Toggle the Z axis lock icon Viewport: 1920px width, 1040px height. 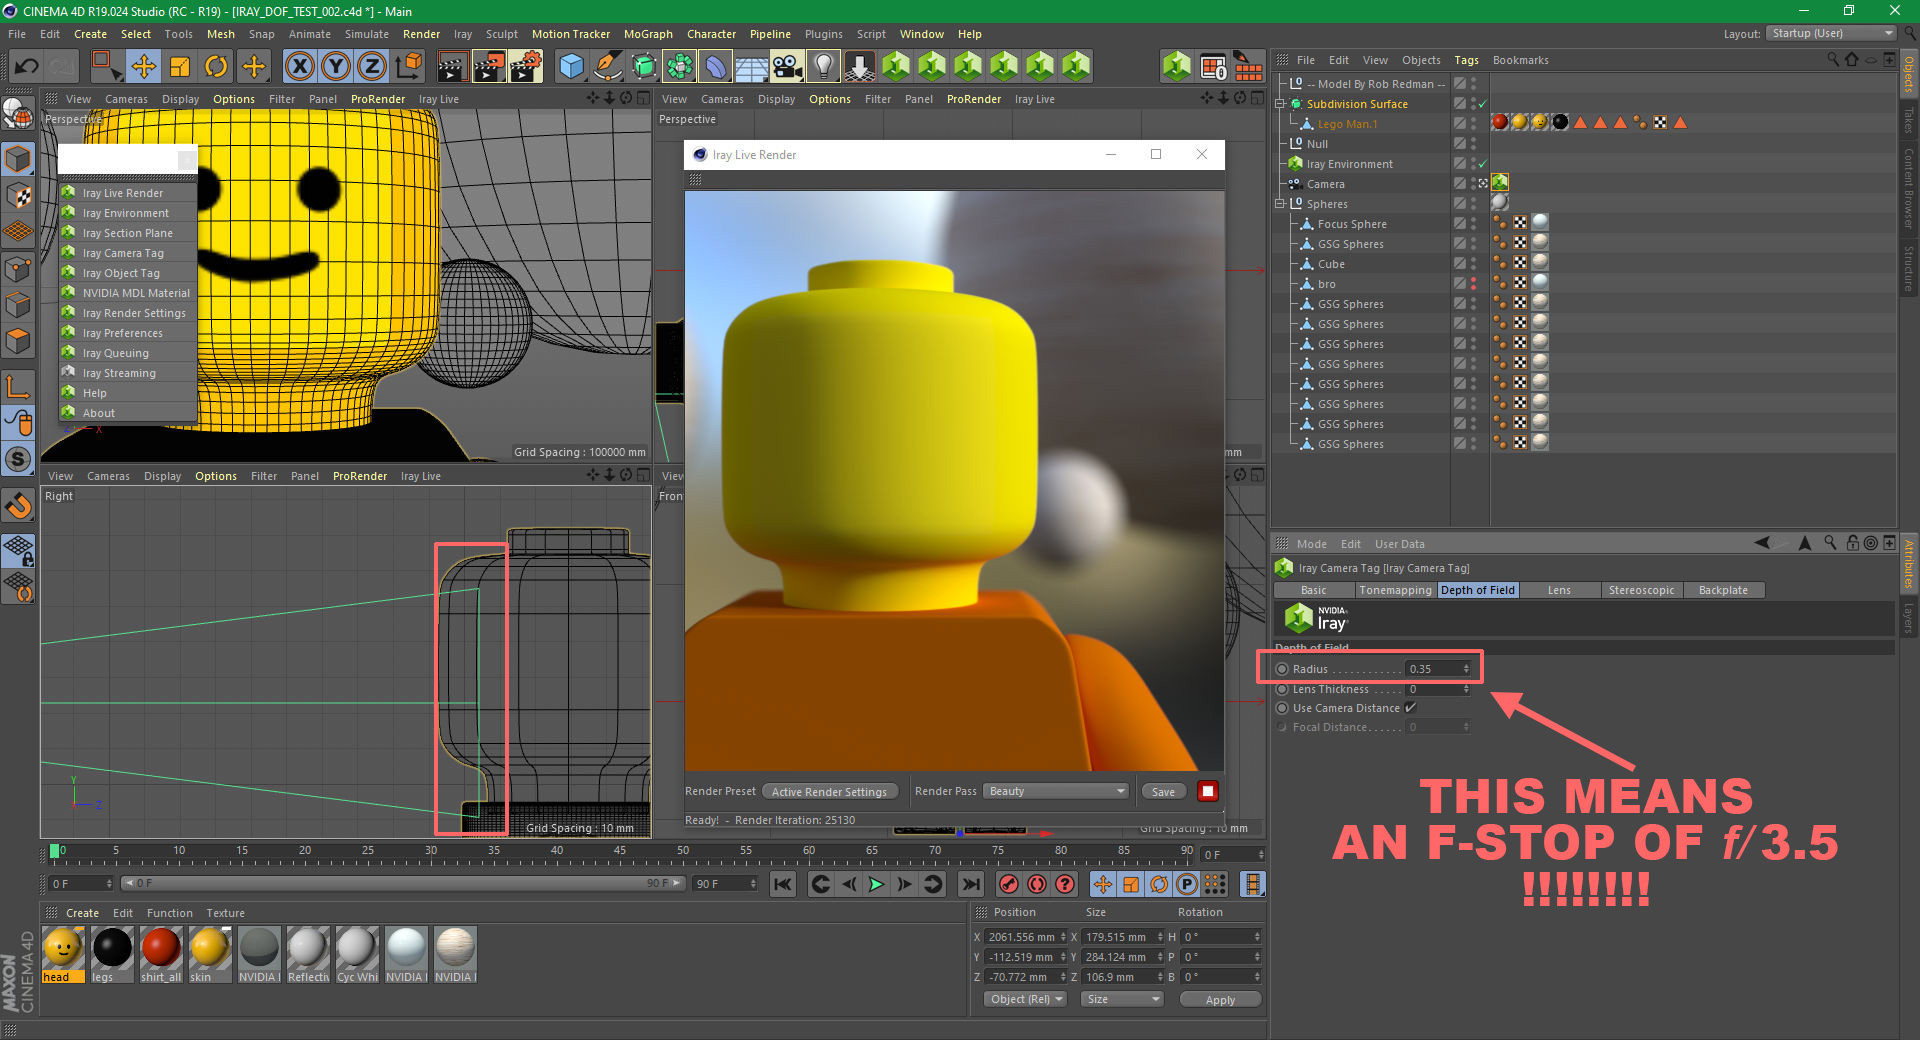tap(371, 67)
